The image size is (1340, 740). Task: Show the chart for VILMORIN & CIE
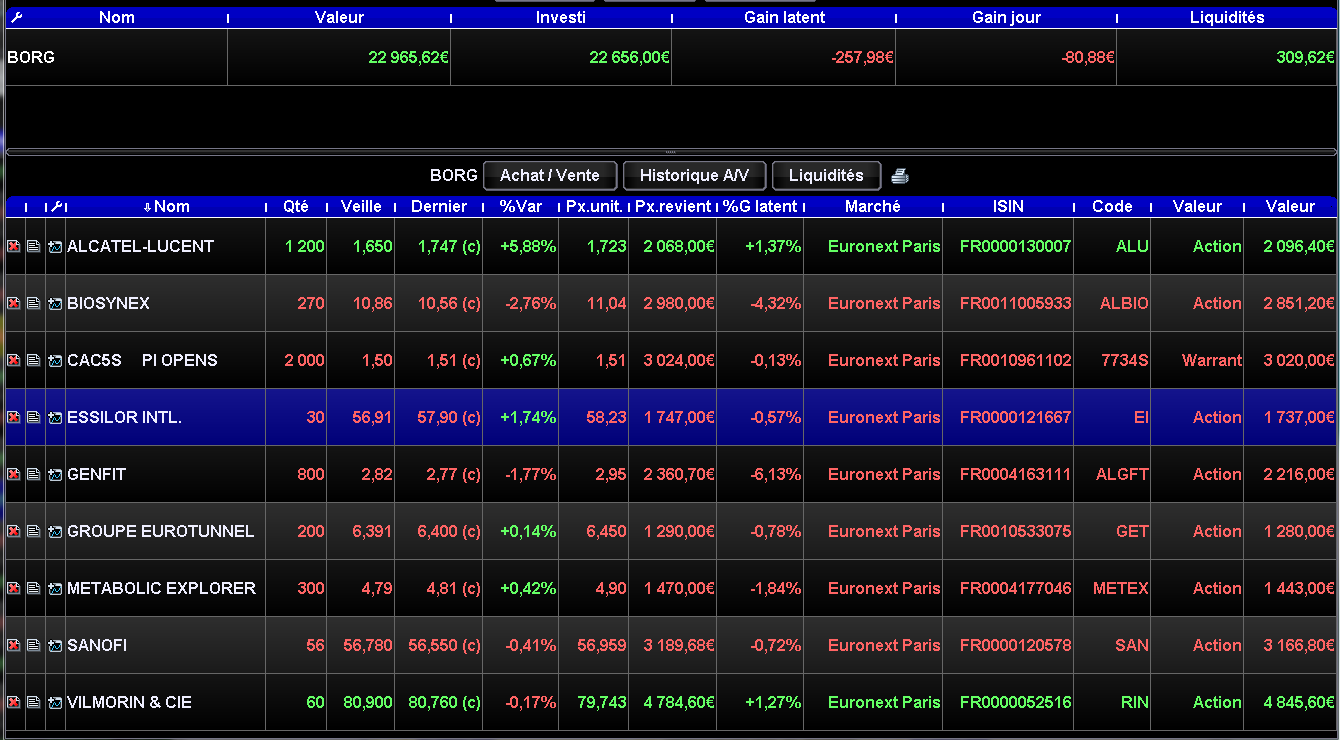coord(55,702)
